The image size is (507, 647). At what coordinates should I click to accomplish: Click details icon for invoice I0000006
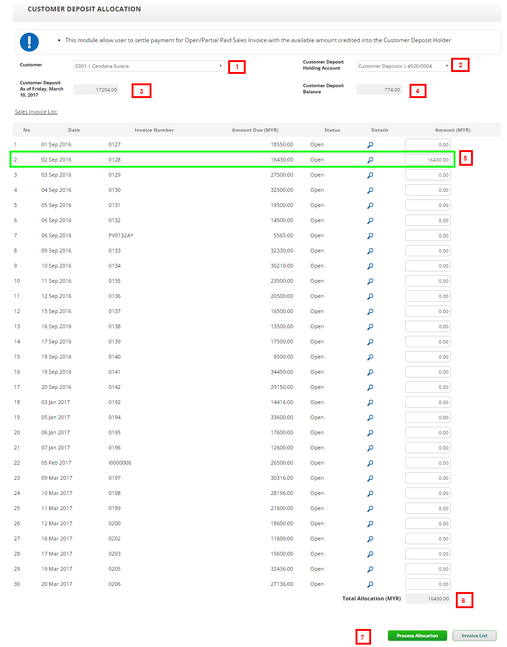point(370,463)
